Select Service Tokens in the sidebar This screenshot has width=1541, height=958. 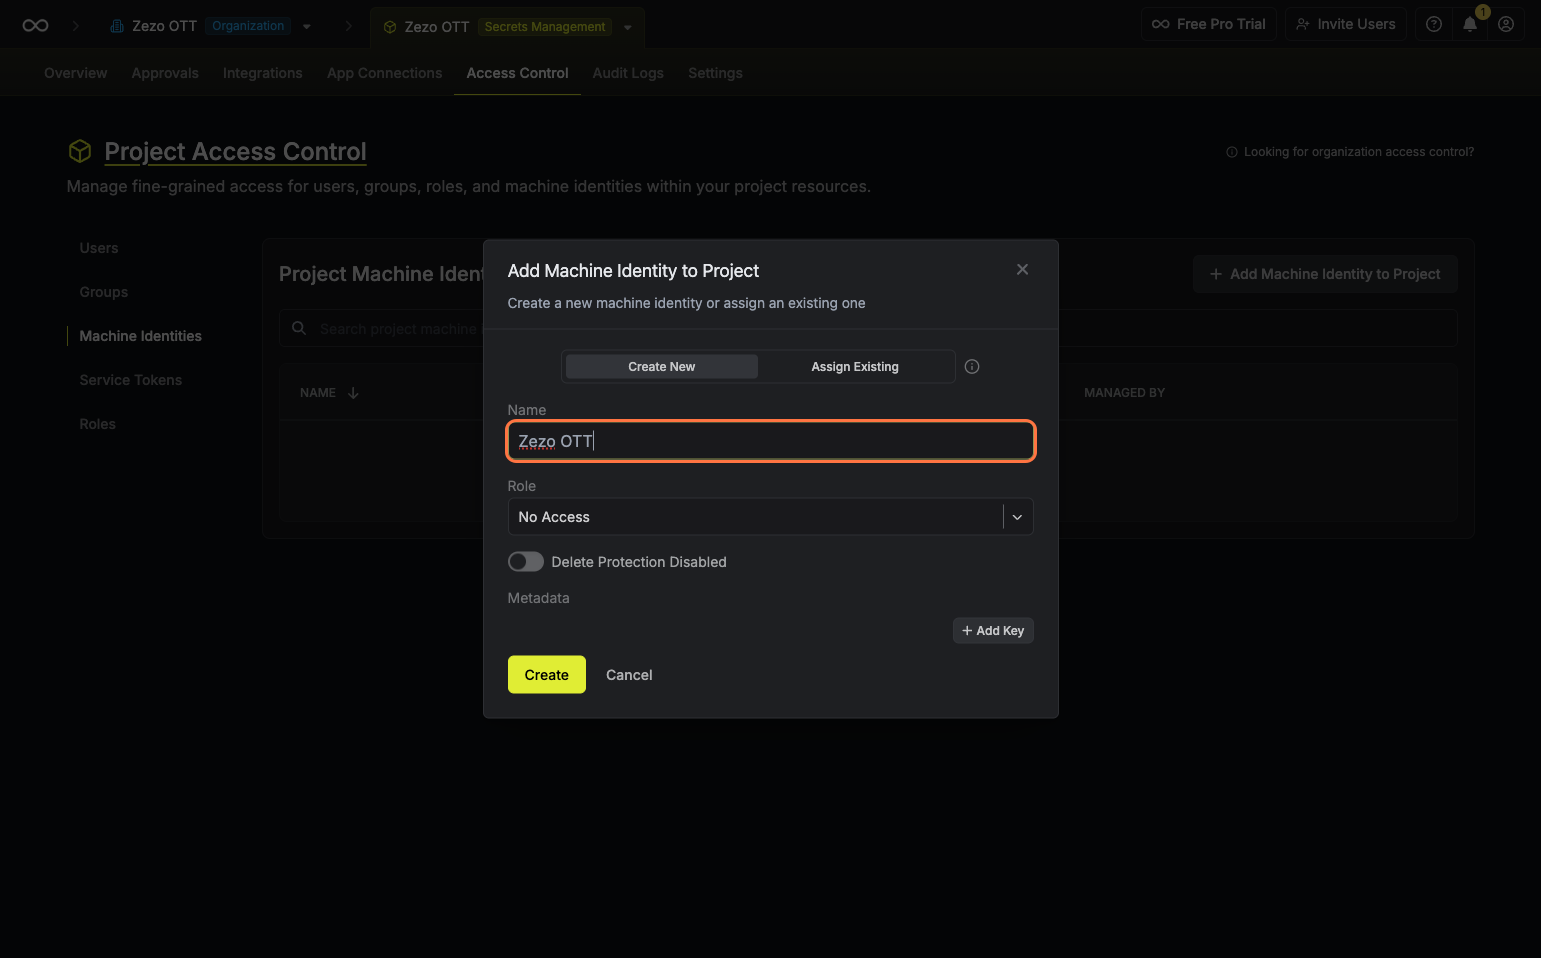pos(131,380)
